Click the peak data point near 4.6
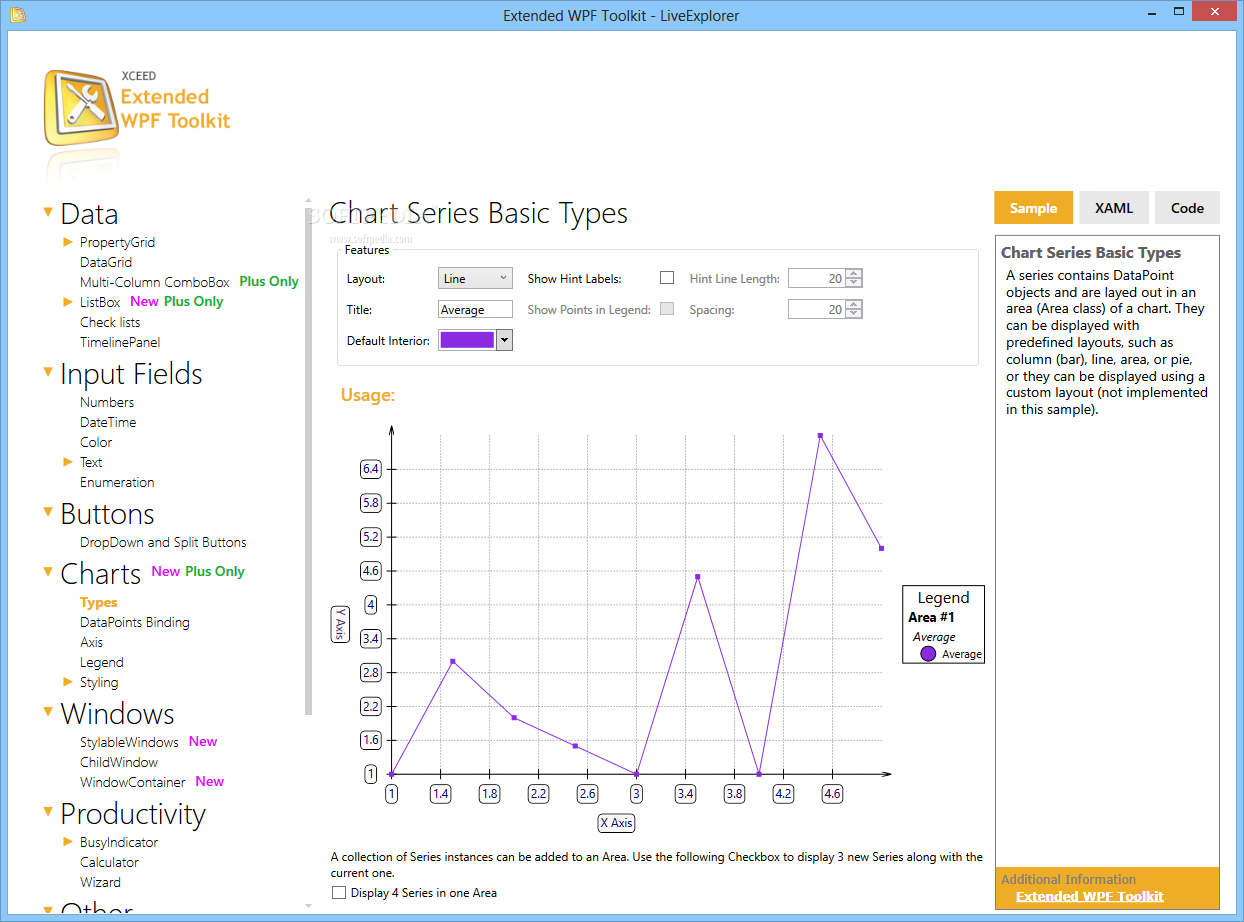1244x922 pixels. click(820, 435)
